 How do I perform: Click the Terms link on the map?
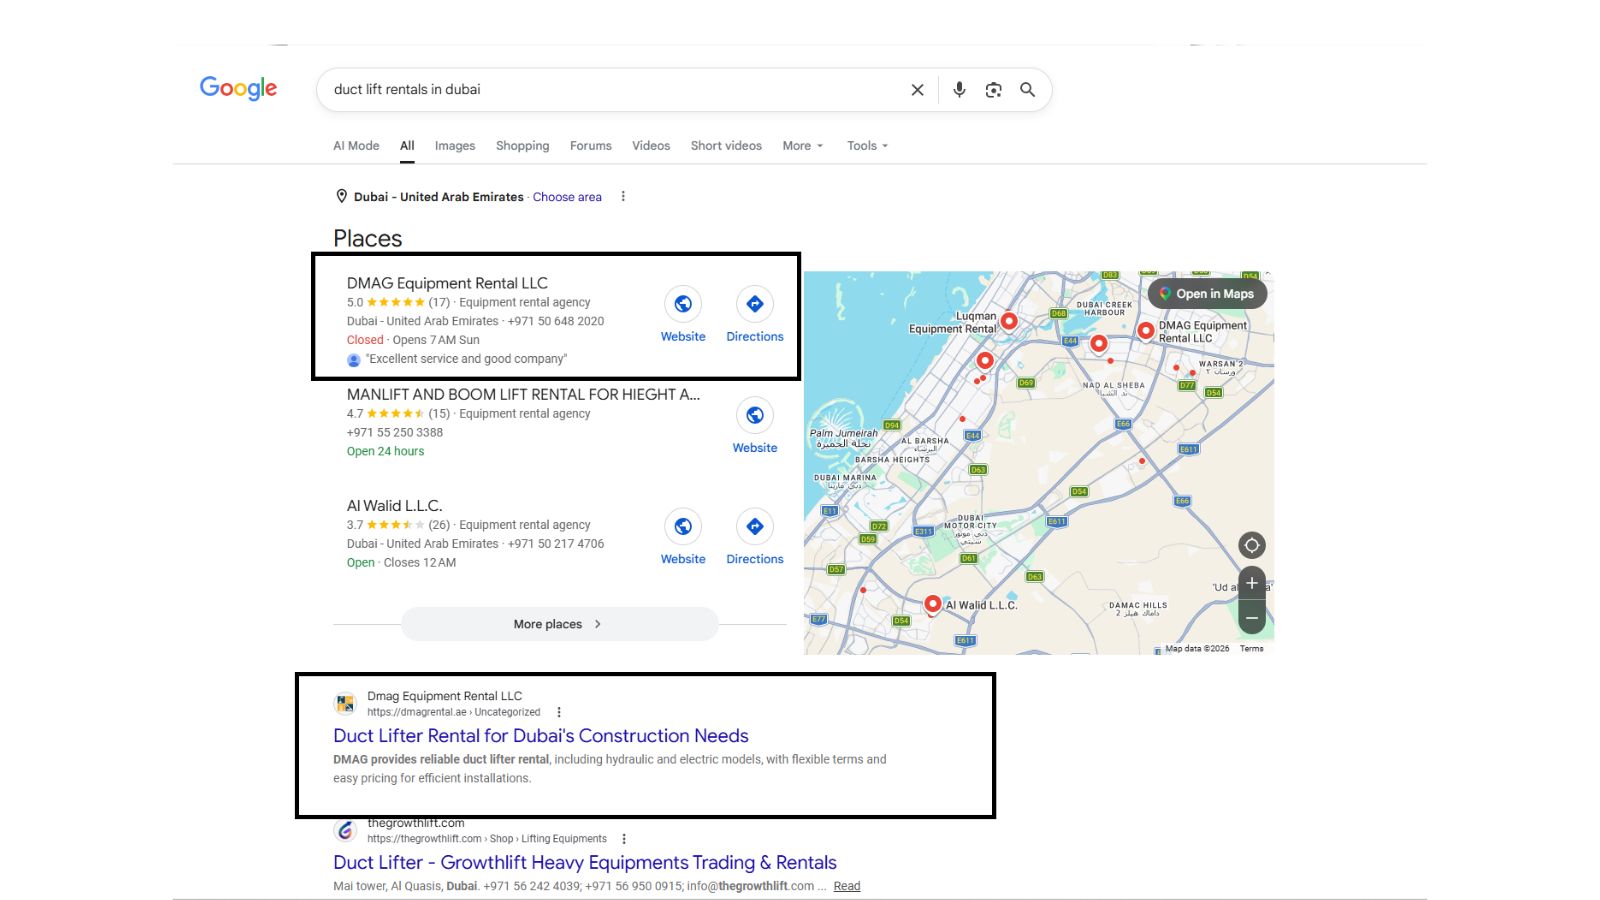[x=1251, y=649]
